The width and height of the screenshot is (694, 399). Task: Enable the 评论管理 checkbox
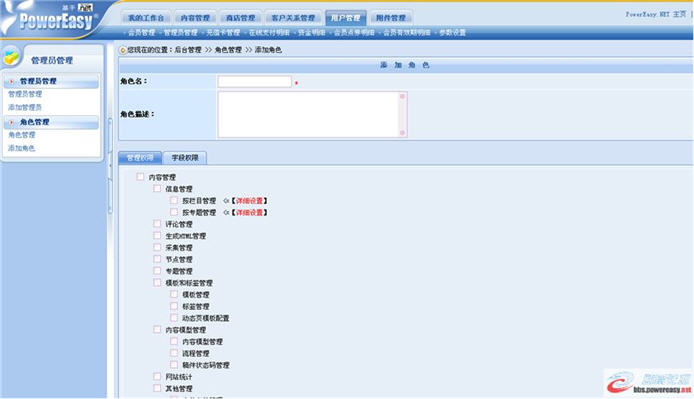coord(157,224)
